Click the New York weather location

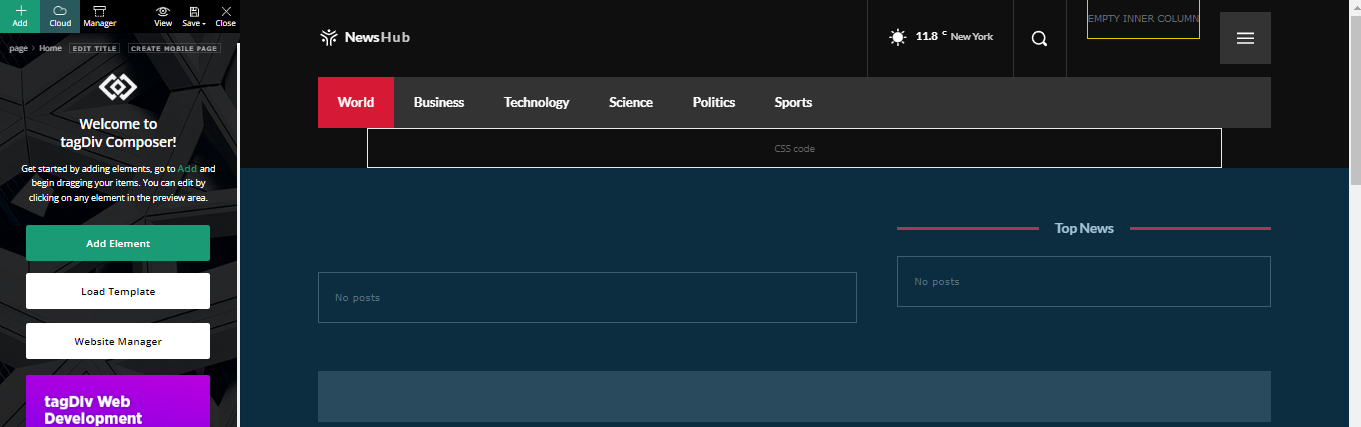click(972, 37)
